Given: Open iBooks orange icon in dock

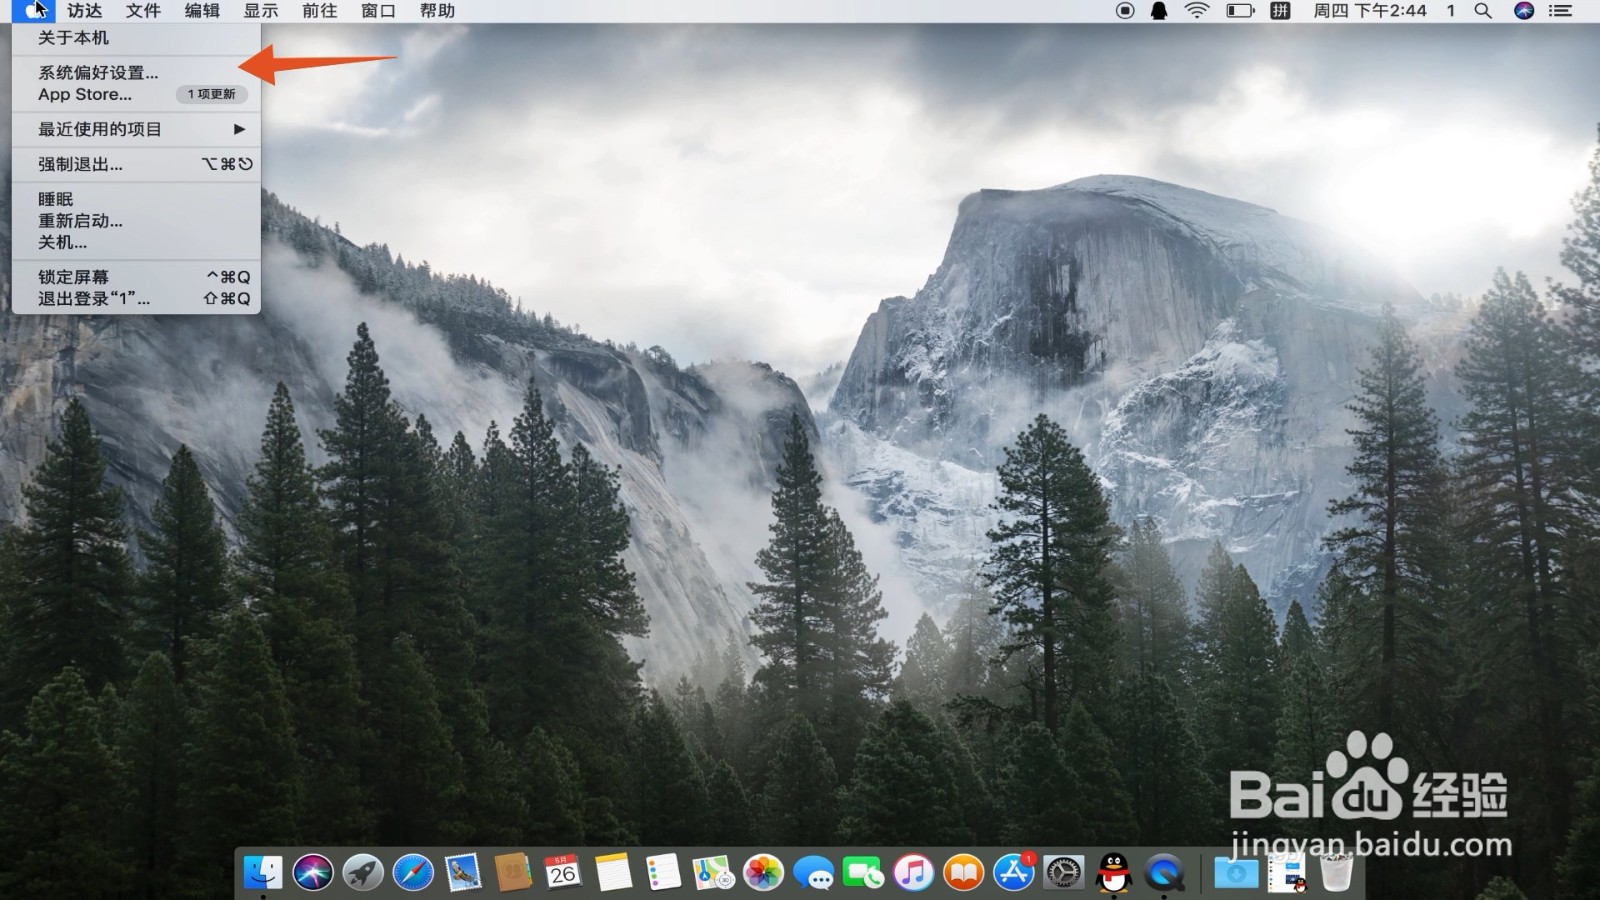Looking at the screenshot, I should pos(963,873).
